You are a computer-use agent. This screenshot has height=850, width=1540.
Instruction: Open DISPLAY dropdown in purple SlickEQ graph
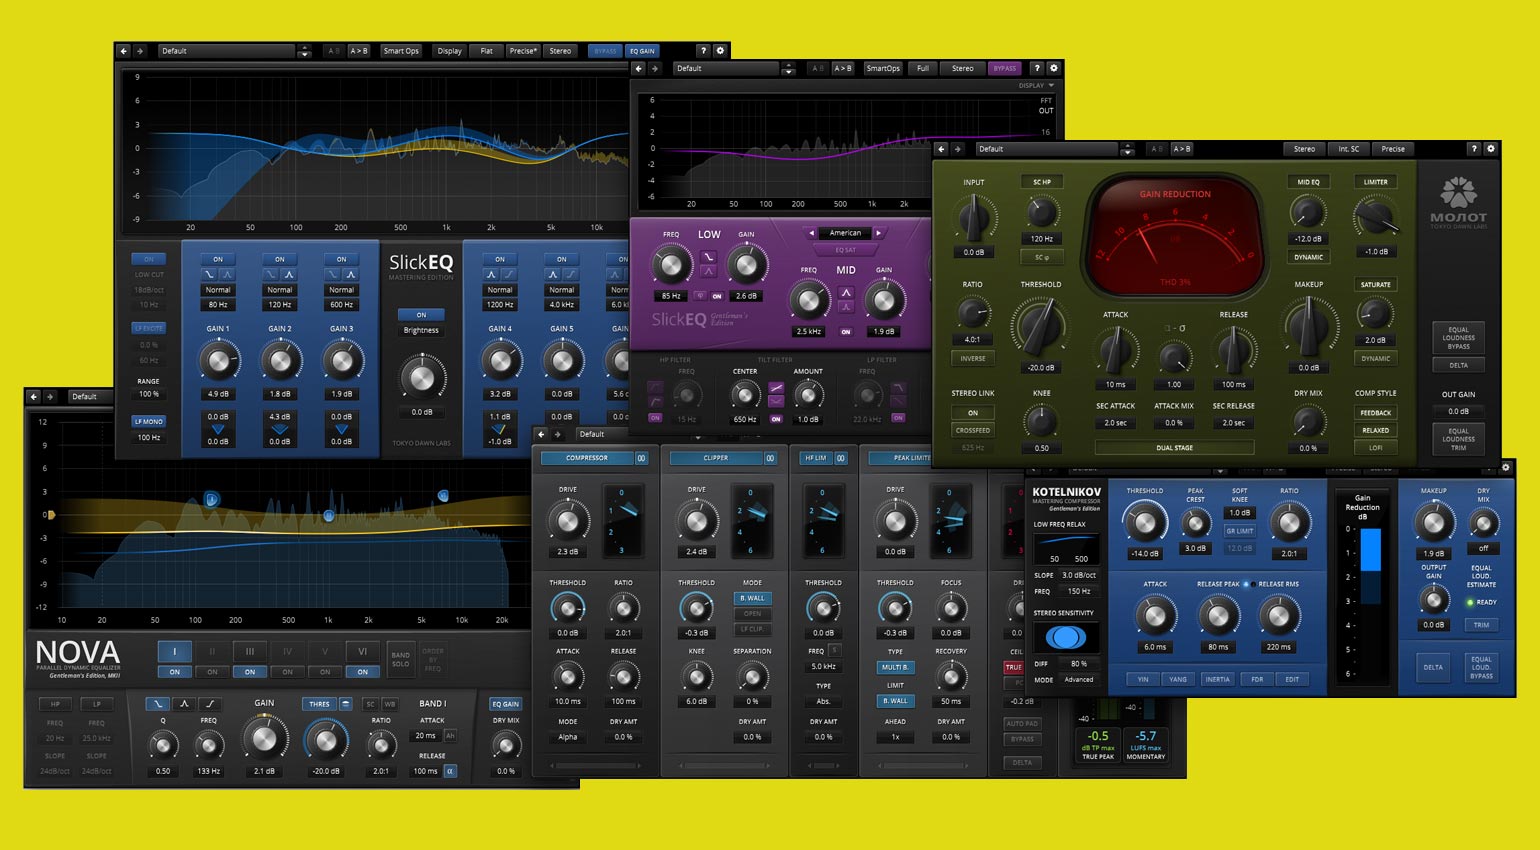[1036, 85]
